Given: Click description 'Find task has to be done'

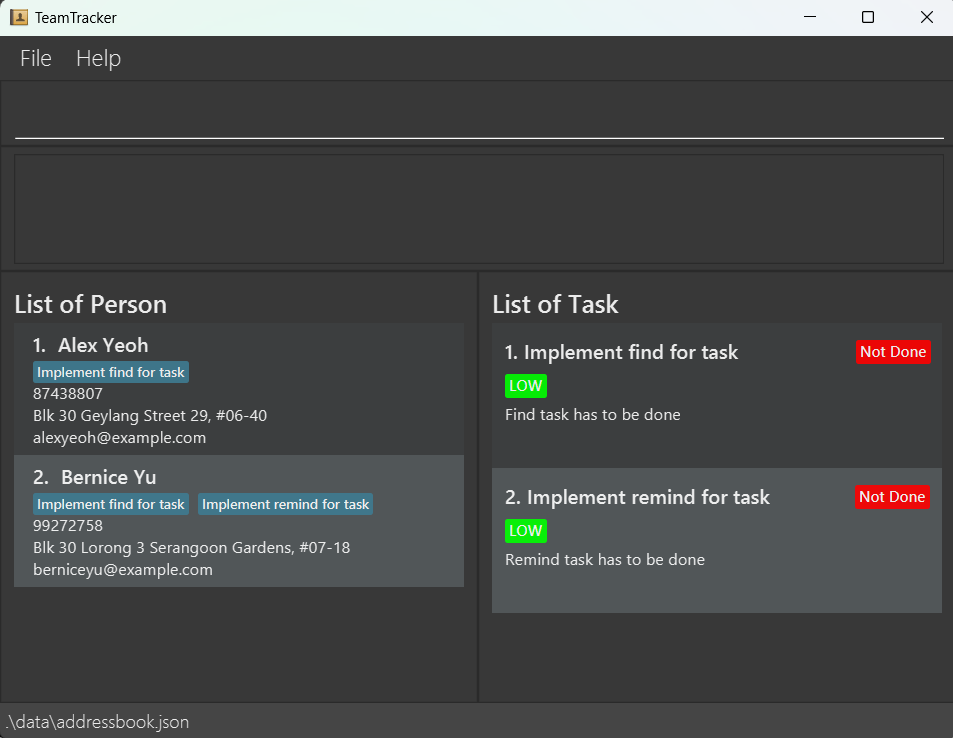Looking at the screenshot, I should click(x=593, y=415).
